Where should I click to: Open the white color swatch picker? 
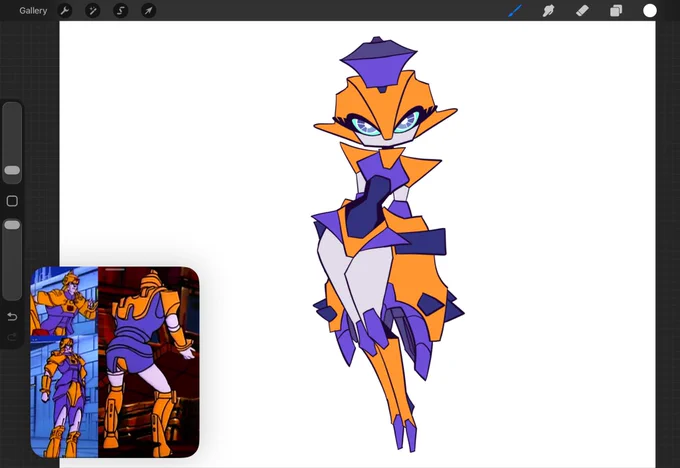650,10
